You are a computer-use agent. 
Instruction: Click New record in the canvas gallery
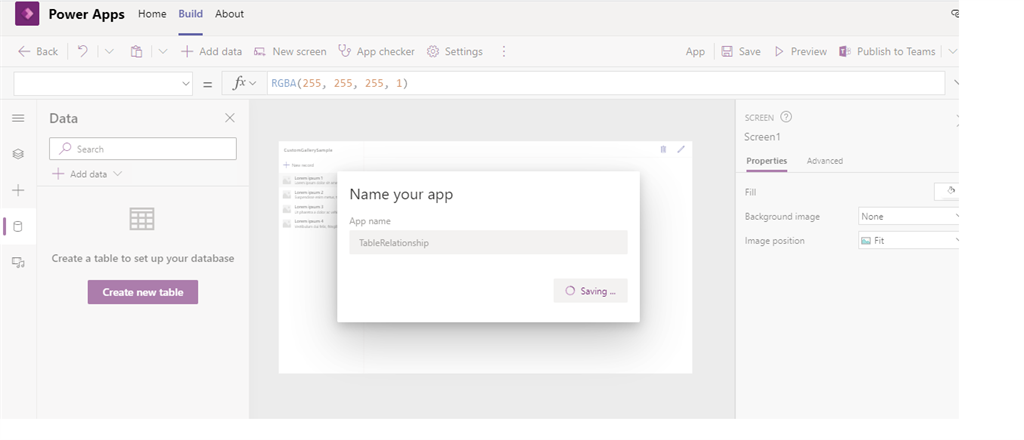tap(298, 165)
